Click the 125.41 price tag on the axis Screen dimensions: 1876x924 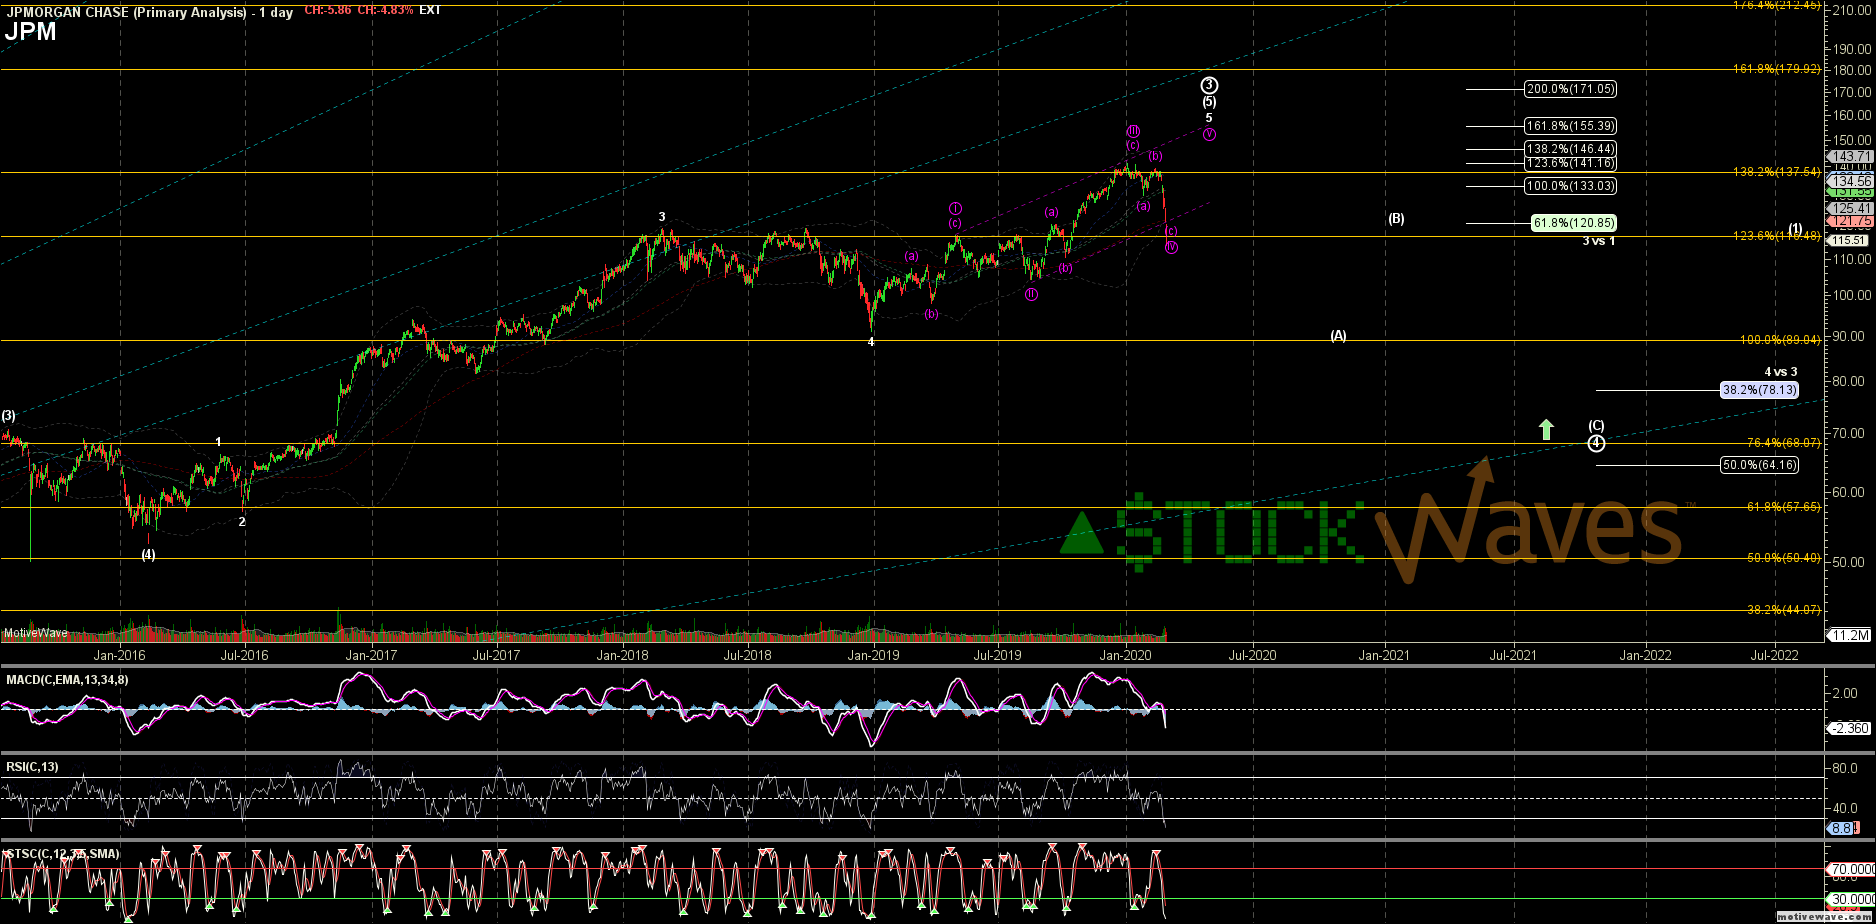tap(1849, 208)
